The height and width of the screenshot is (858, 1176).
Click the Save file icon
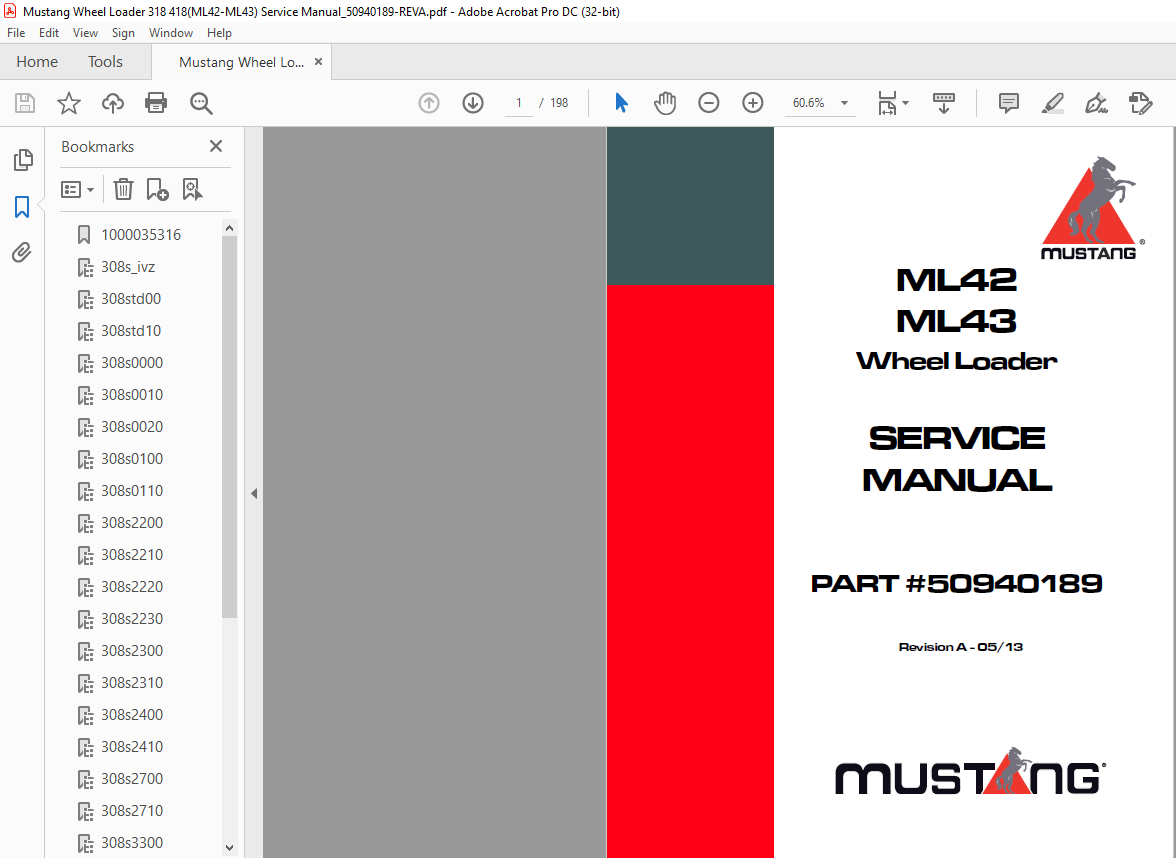coord(25,103)
